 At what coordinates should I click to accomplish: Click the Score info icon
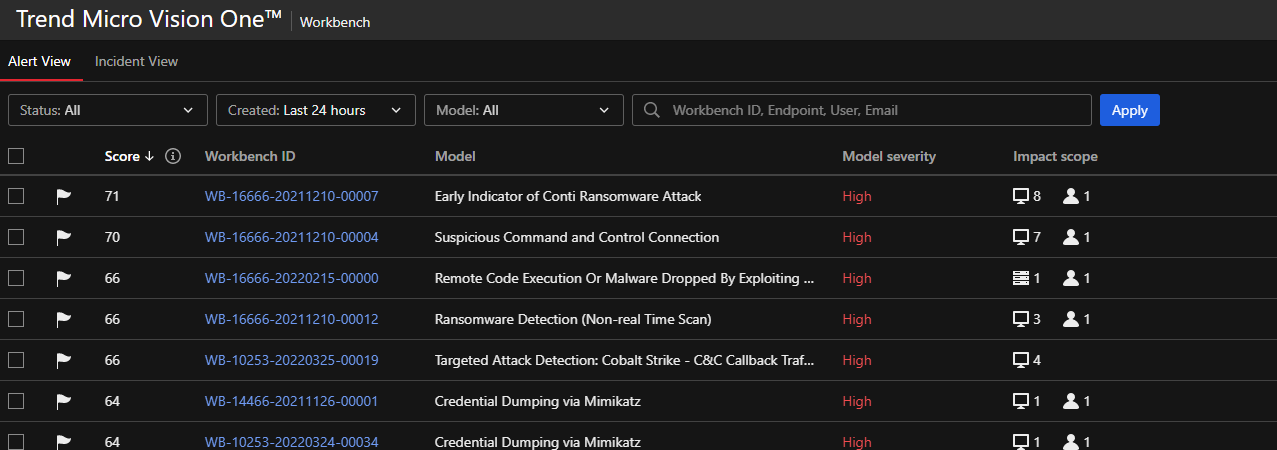point(173,156)
